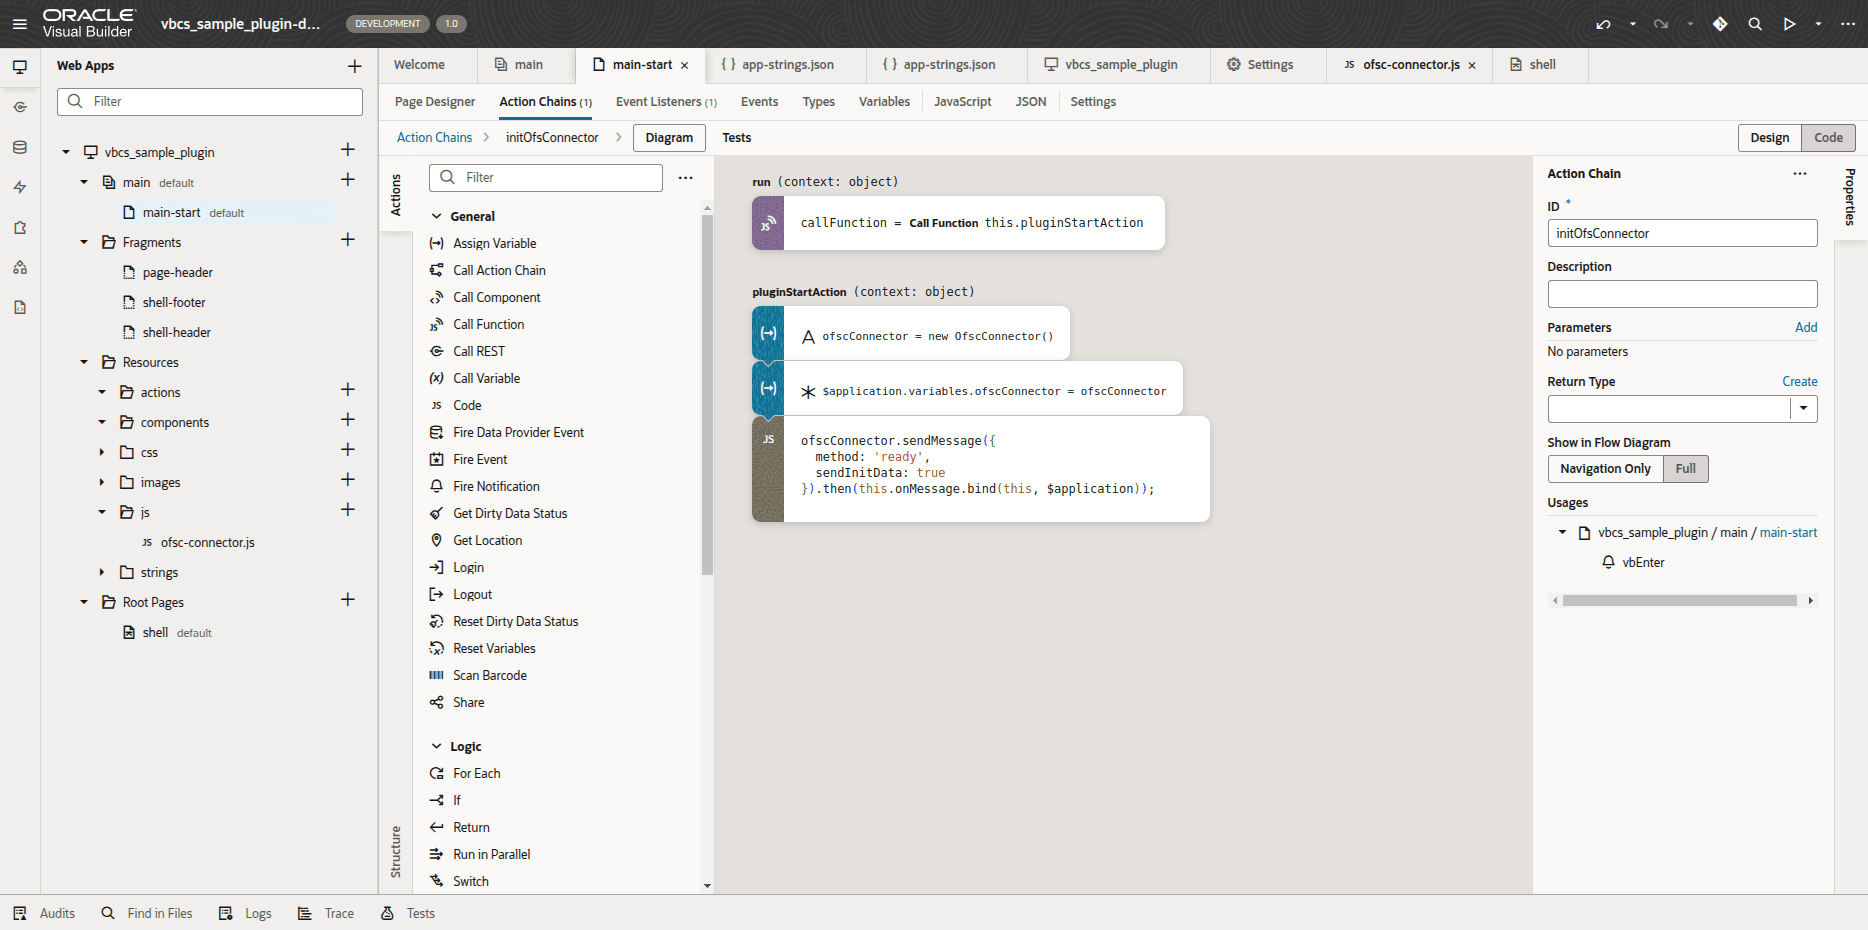The image size is (1868, 930).
Task: Pick the Scan Barcode action
Action: (x=490, y=675)
